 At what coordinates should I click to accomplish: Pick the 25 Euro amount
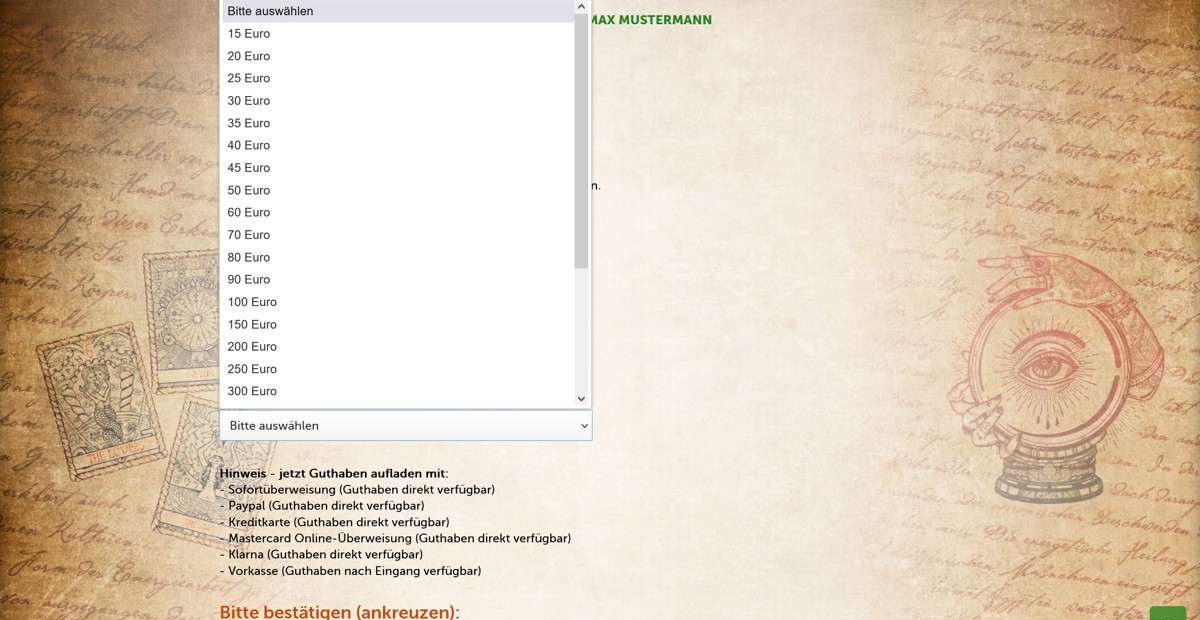point(249,78)
